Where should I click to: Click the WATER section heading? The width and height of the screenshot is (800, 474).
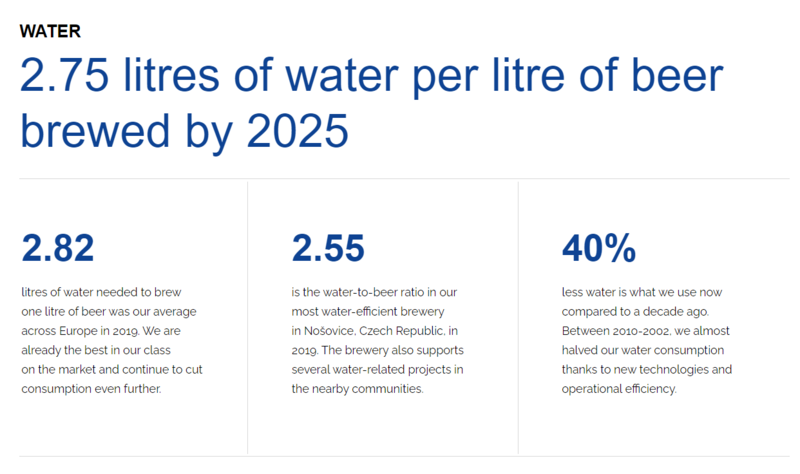click(x=50, y=31)
